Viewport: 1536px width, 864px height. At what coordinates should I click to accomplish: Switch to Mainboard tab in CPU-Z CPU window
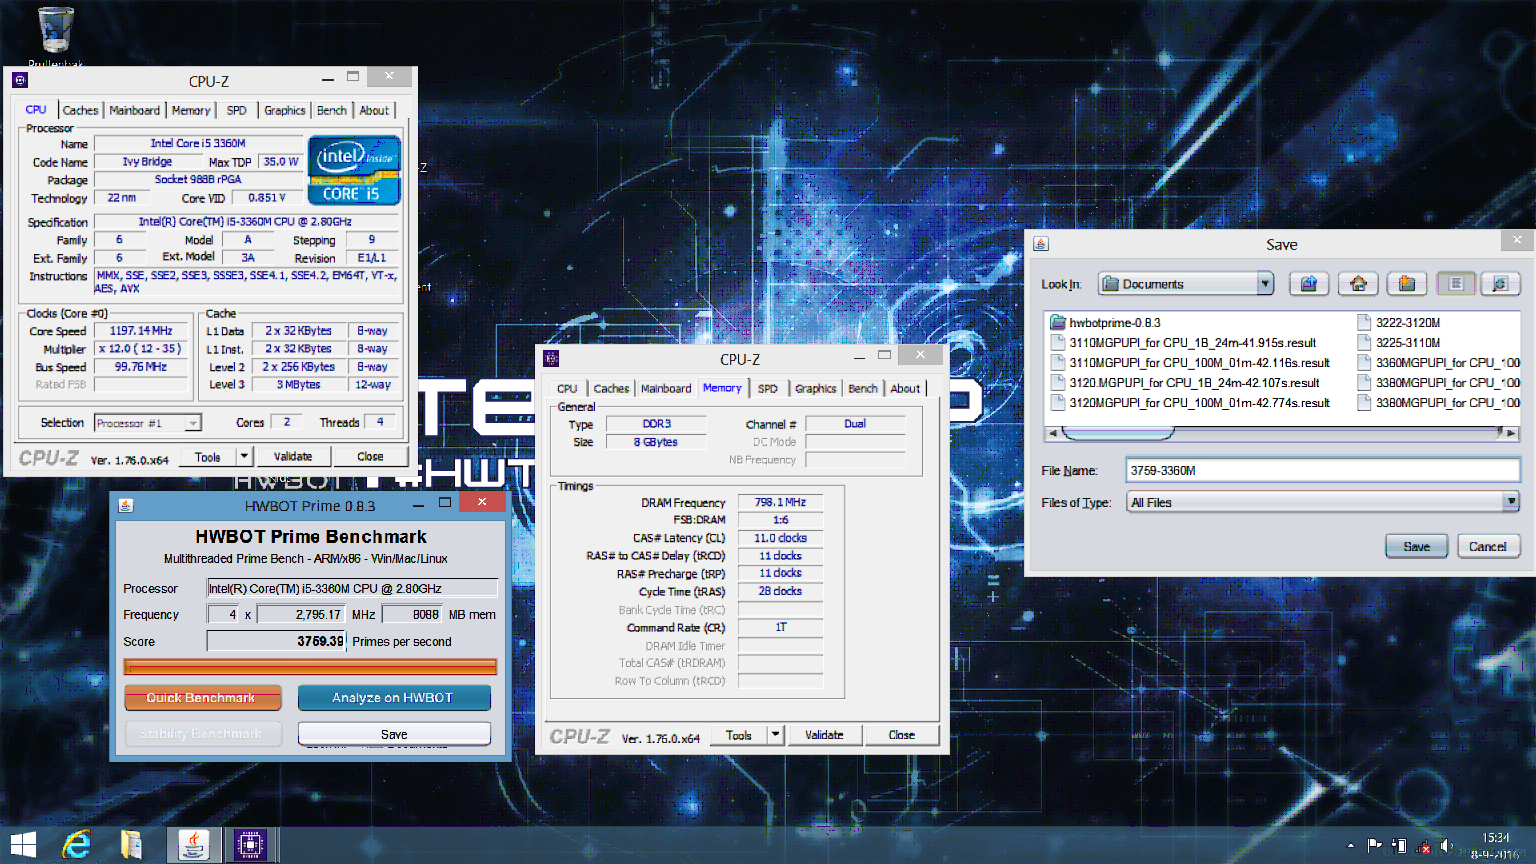point(134,110)
